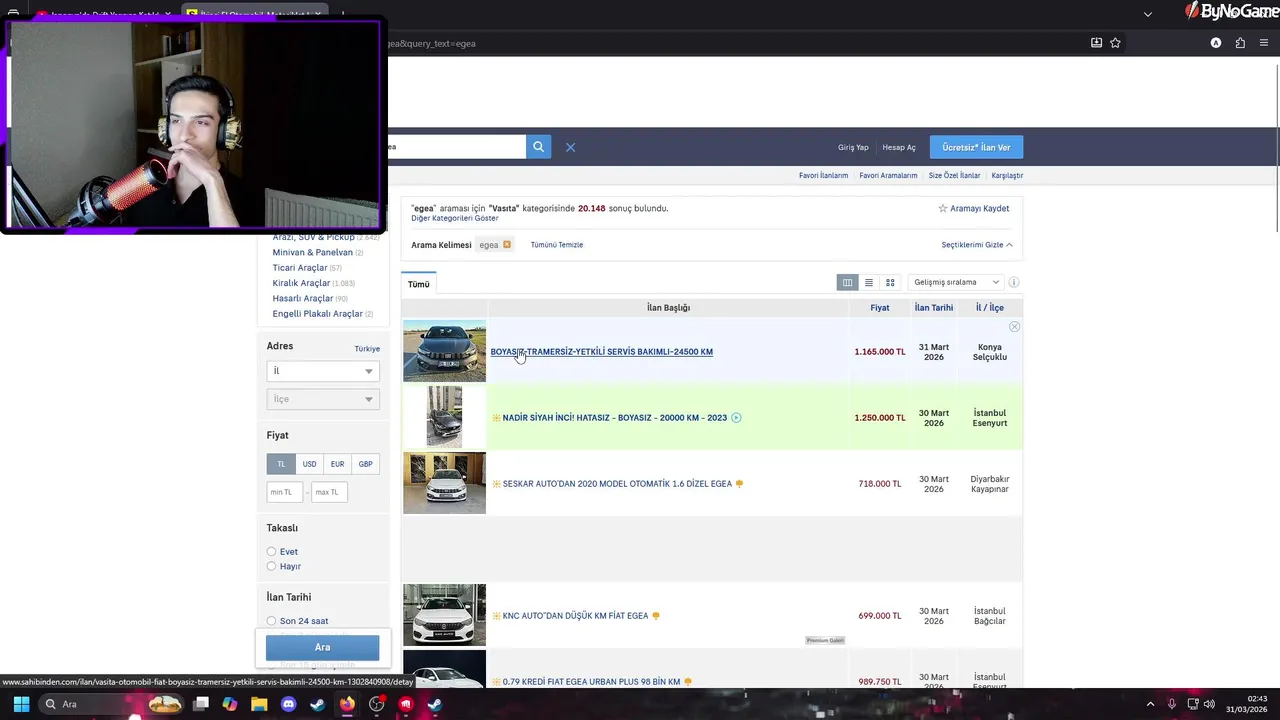Viewport: 1280px width, 720px height.
Task: Choose USD as the price currency
Action: (x=309, y=464)
